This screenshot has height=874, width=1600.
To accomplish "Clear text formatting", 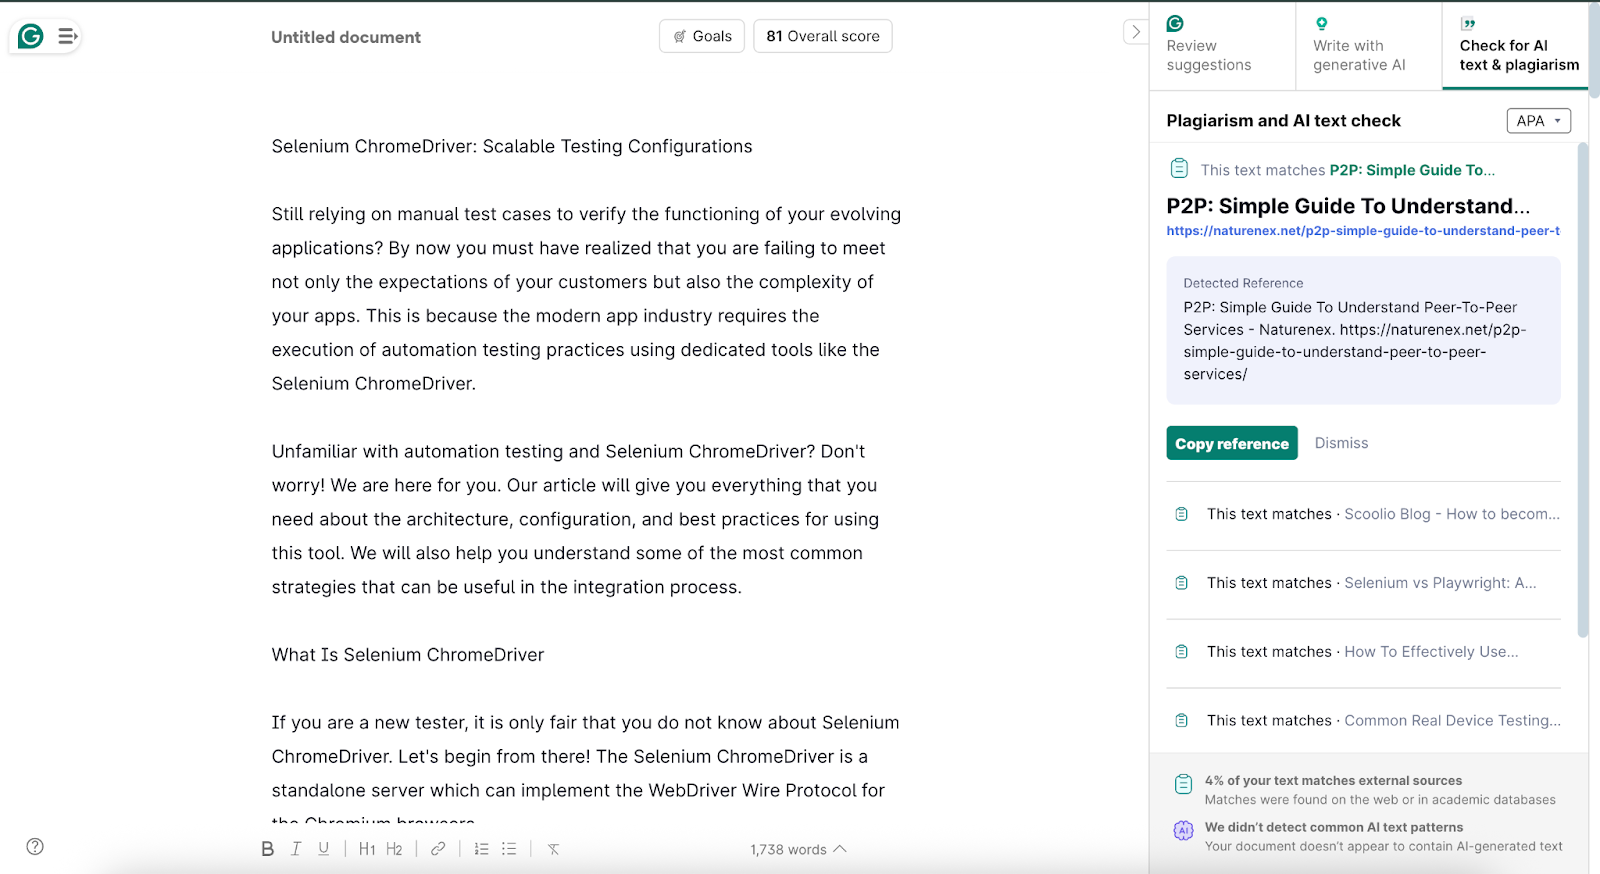I will [x=553, y=849].
